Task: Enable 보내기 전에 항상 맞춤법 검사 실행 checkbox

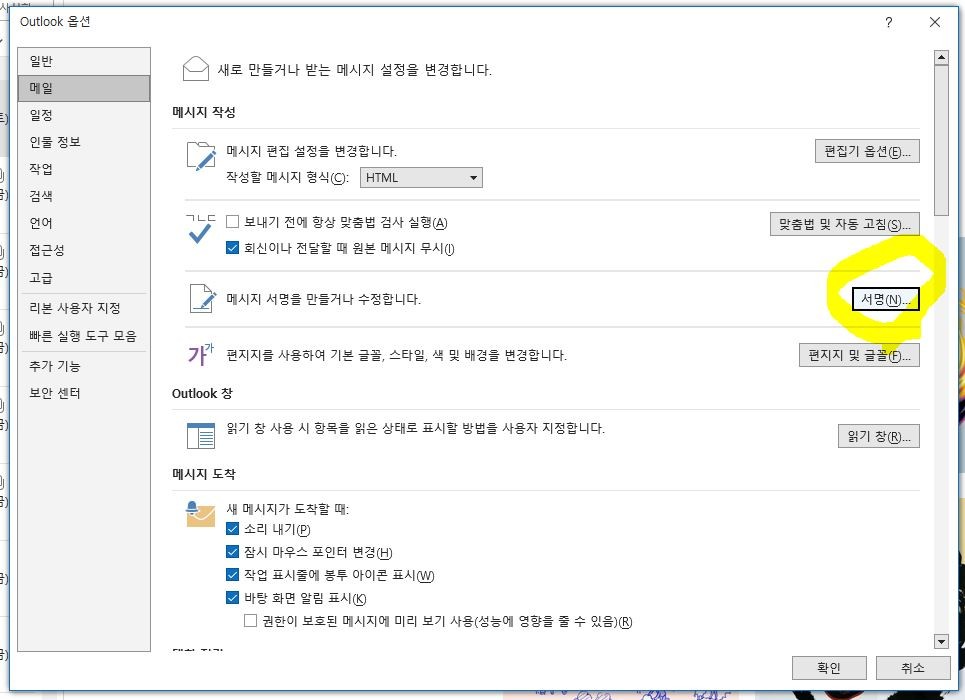Action: pyautogui.click(x=233, y=222)
